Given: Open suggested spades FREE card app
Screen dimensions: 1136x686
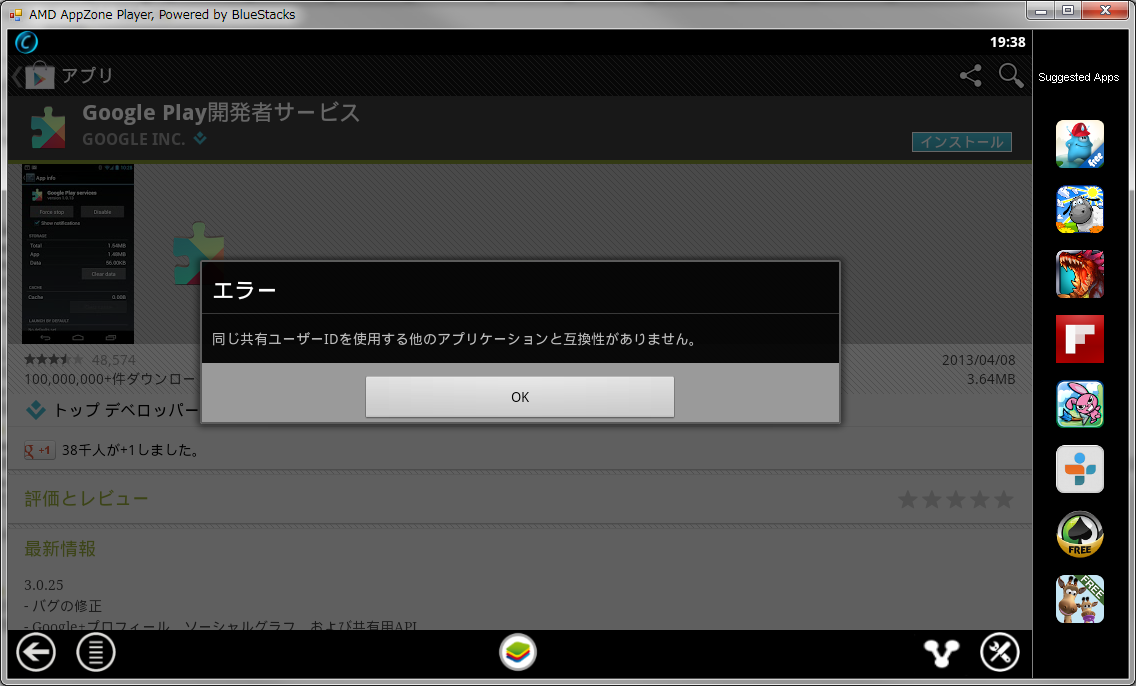Looking at the screenshot, I should coord(1079,534).
